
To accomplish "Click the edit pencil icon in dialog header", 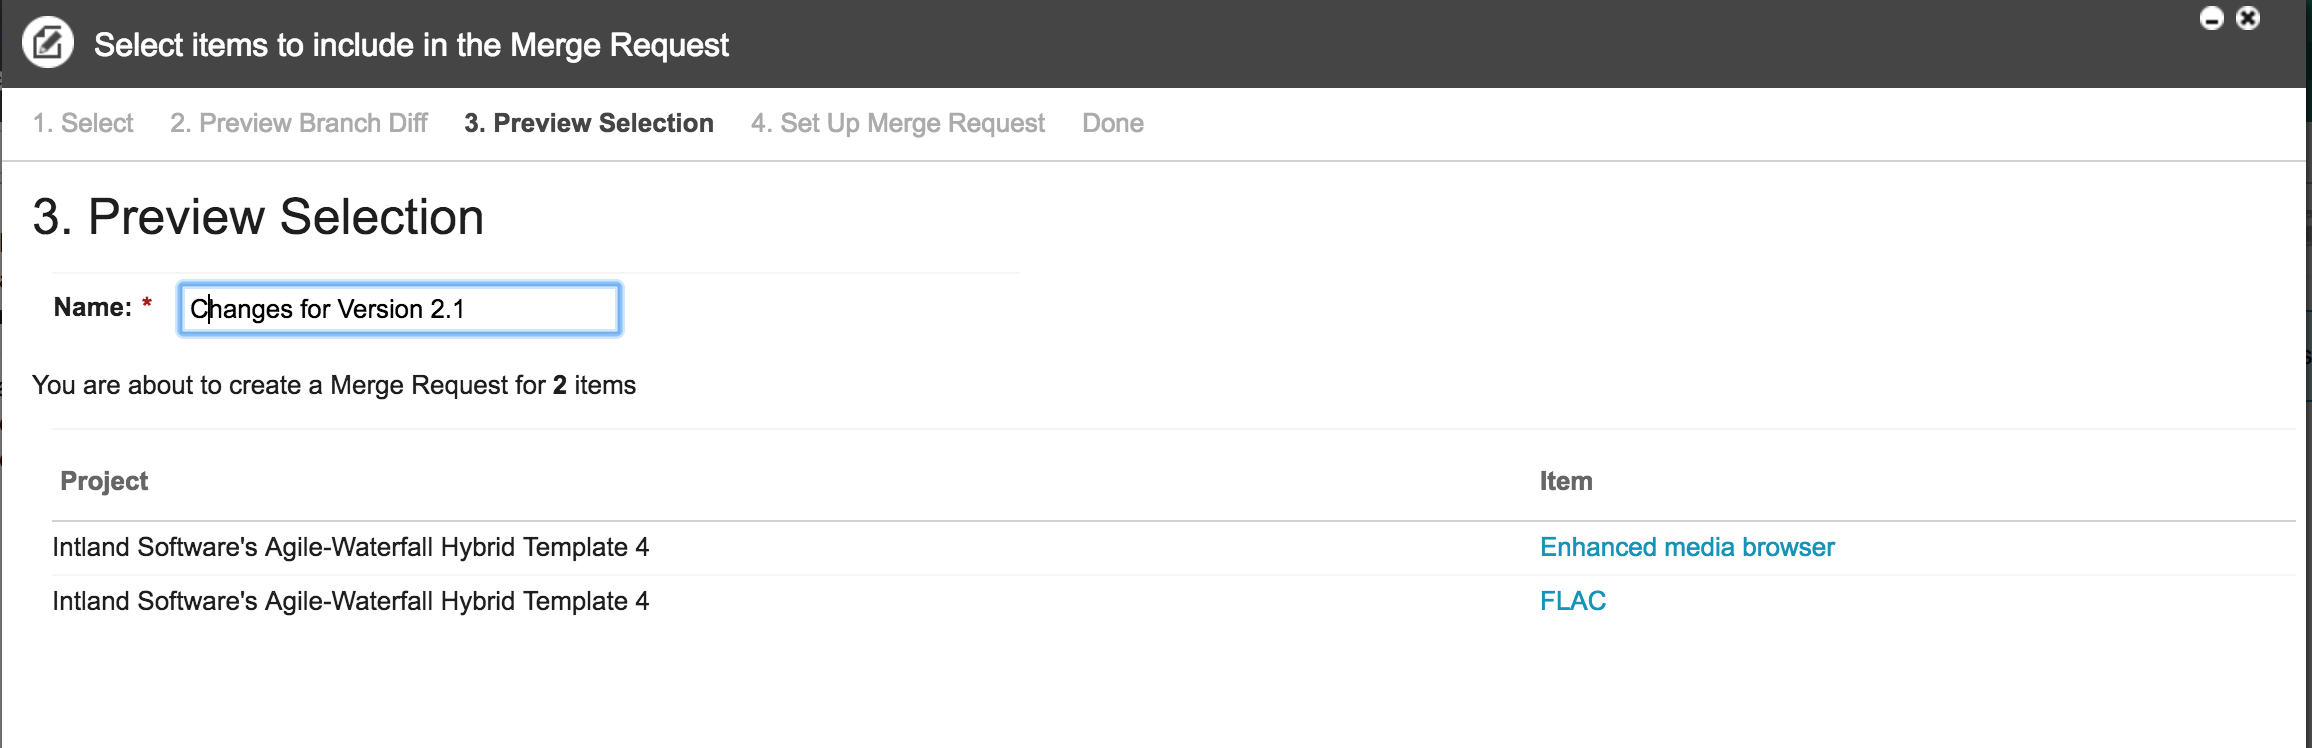I will pos(48,43).
